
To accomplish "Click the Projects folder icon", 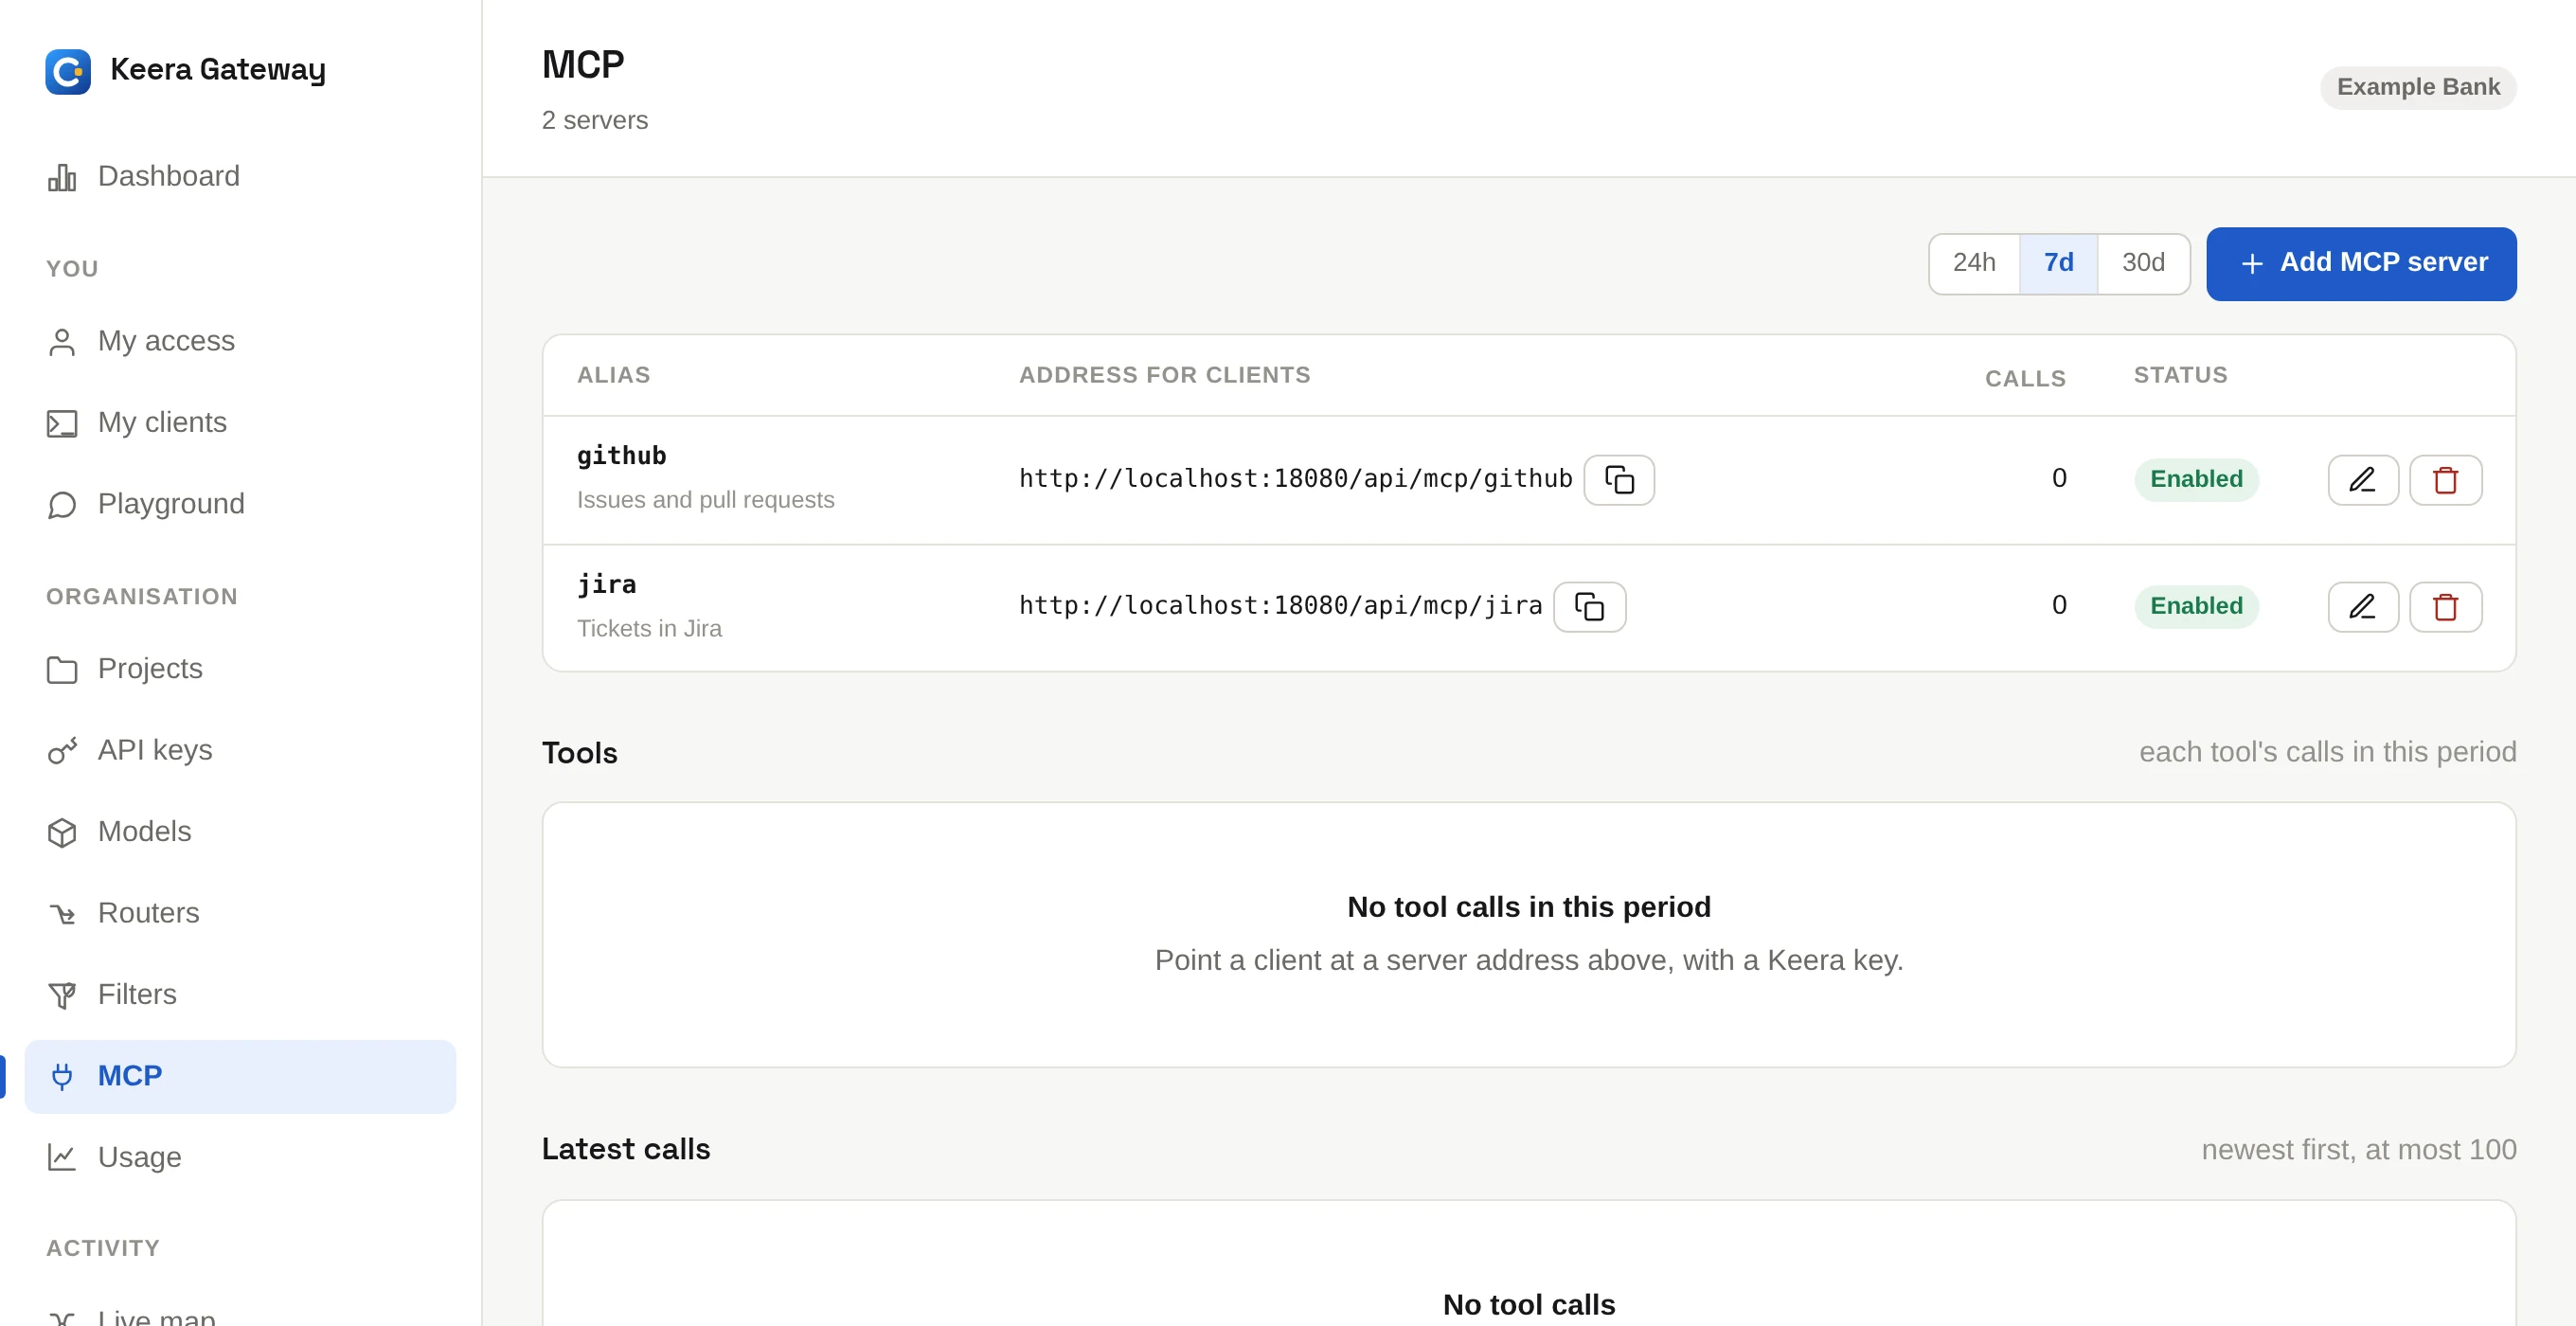I will tap(62, 669).
